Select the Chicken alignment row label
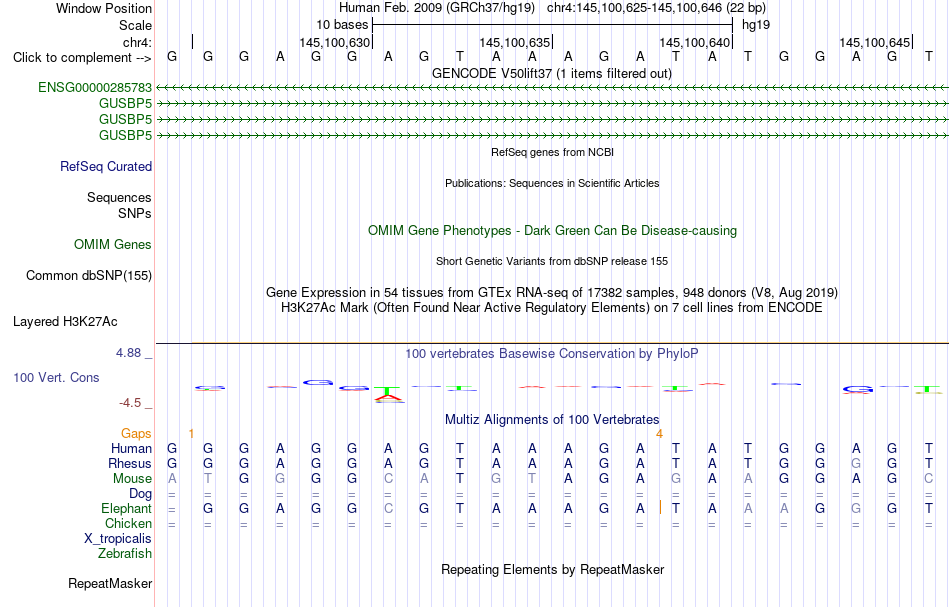 coord(128,524)
